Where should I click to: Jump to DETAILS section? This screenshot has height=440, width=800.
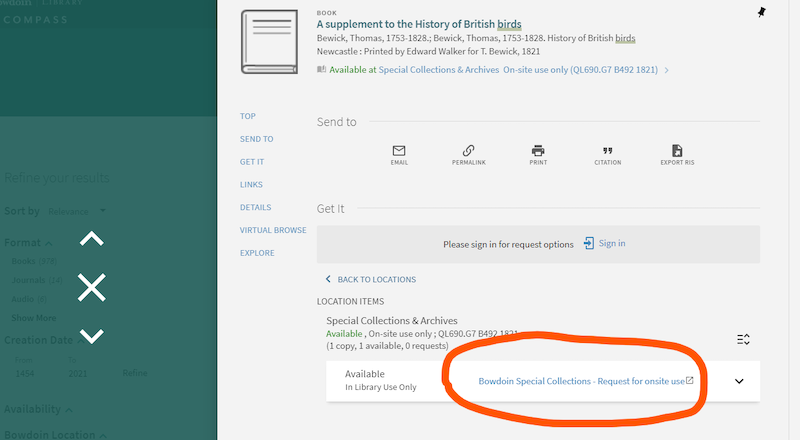pyautogui.click(x=256, y=207)
